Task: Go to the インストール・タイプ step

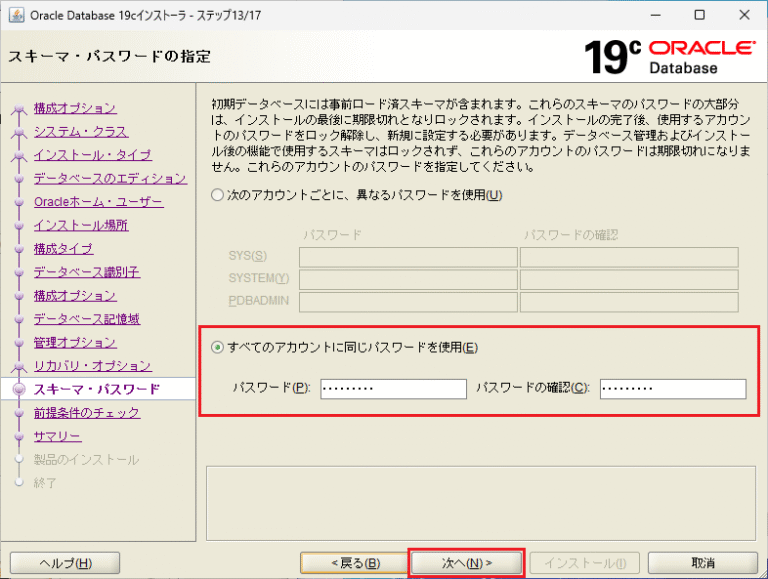Action: click(x=93, y=155)
